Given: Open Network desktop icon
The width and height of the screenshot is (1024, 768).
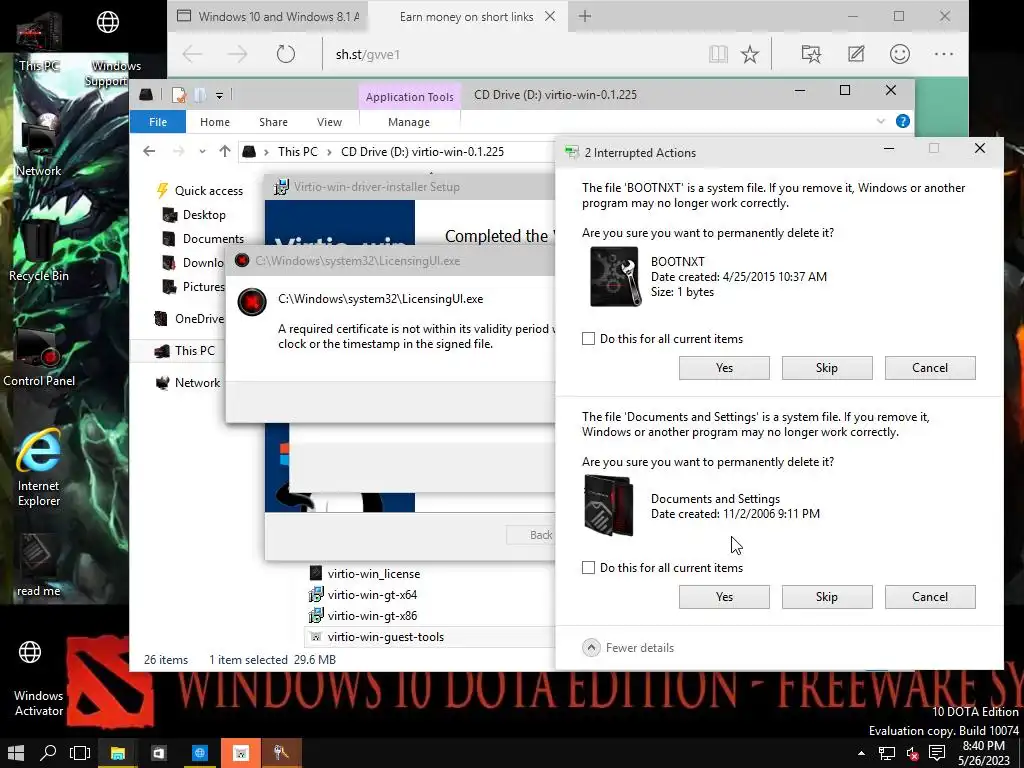Looking at the screenshot, I should click(39, 147).
